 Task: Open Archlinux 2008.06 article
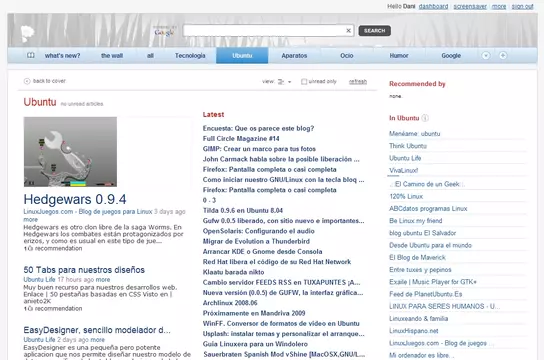tap(230, 303)
